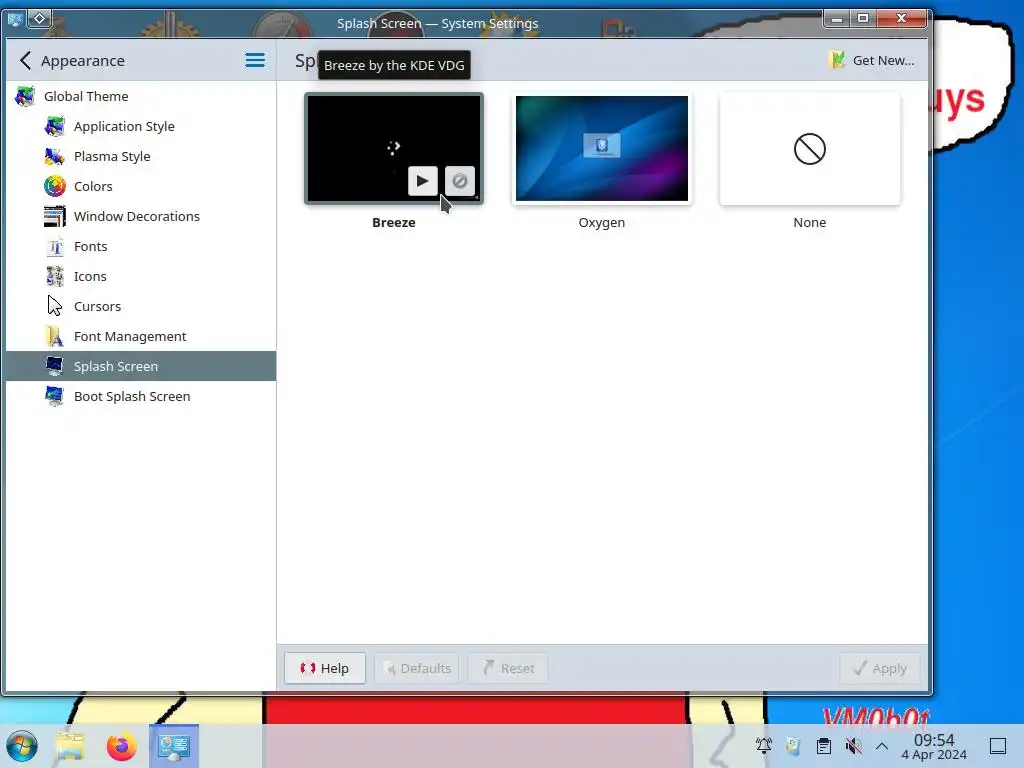1024x768 pixels.
Task: Click the Breeze label text
Action: pos(394,223)
